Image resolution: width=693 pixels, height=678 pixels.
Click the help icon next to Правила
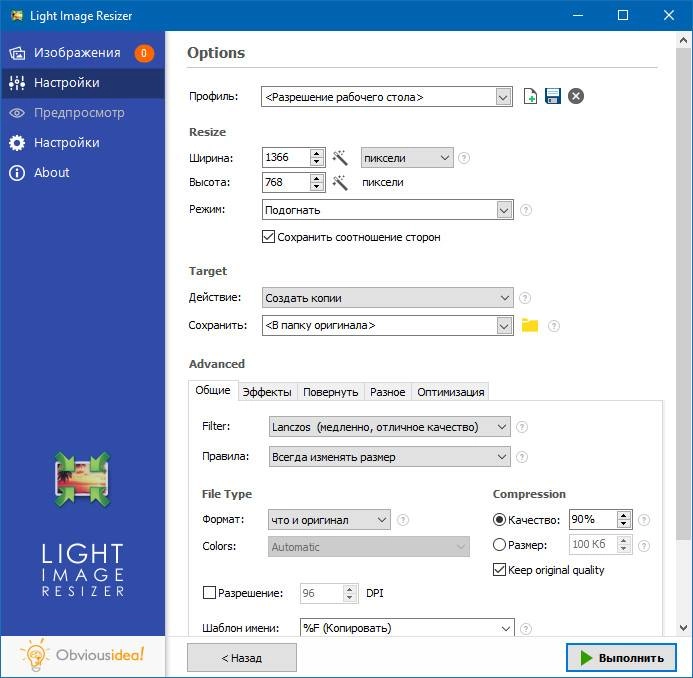click(522, 457)
